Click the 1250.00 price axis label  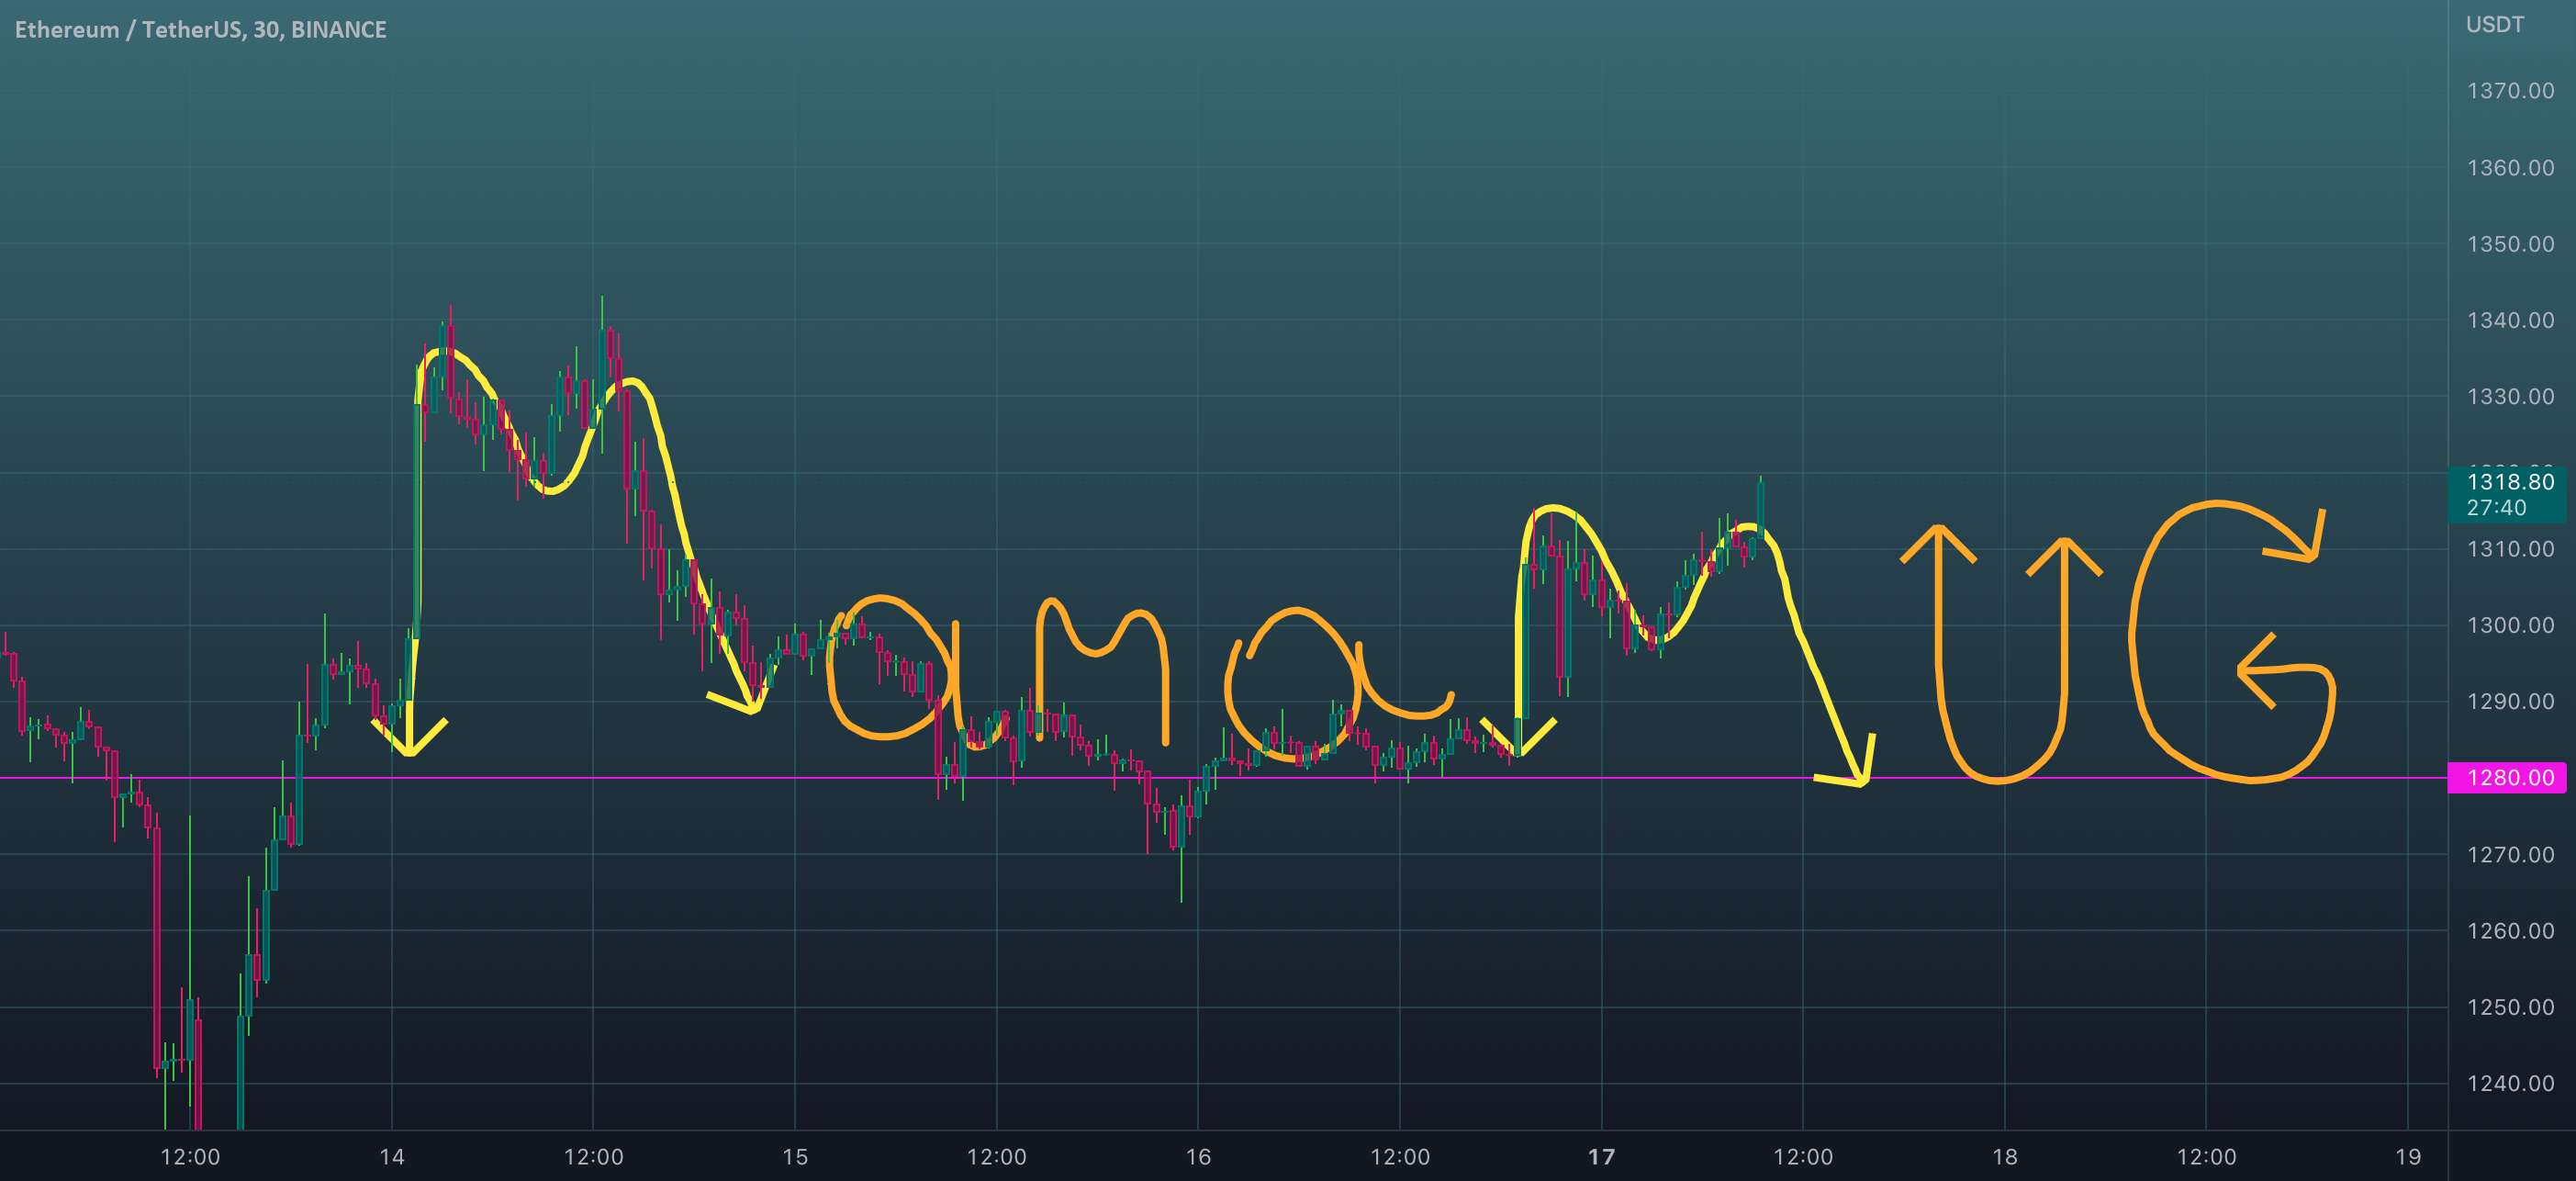click(2510, 1007)
